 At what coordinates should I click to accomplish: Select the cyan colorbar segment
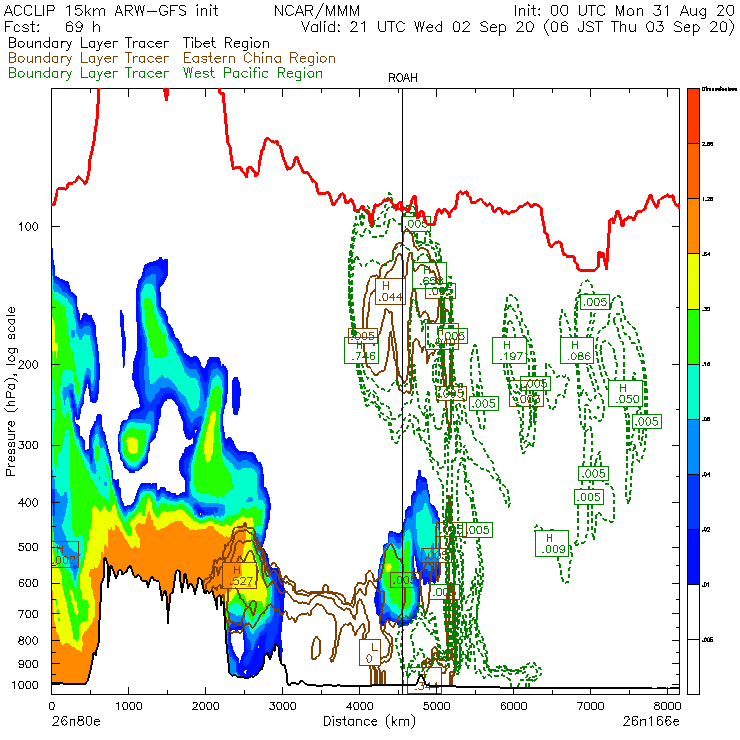click(x=693, y=392)
